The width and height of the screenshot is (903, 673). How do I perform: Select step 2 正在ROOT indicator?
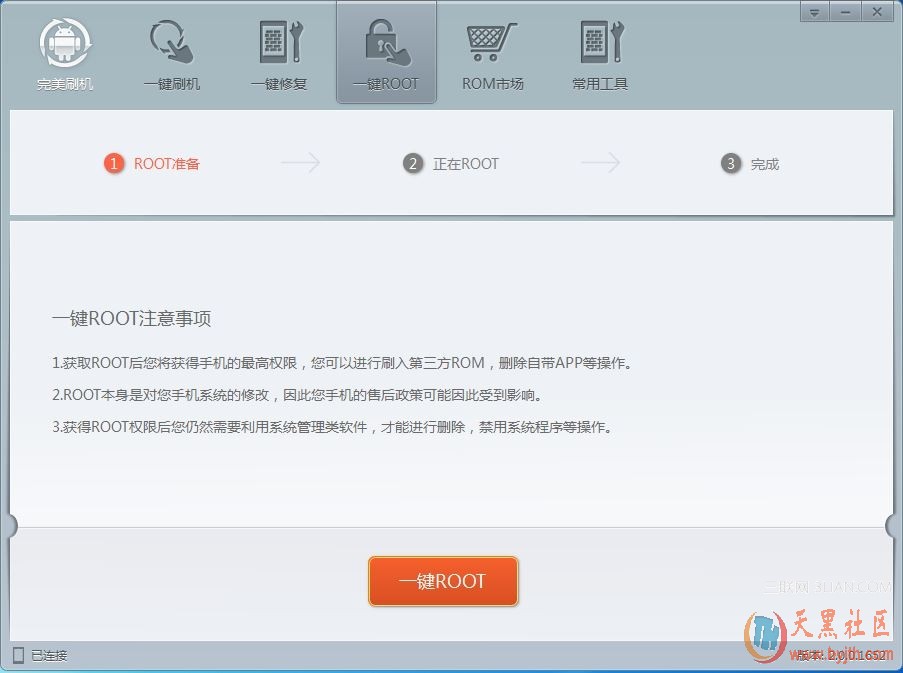tap(452, 164)
